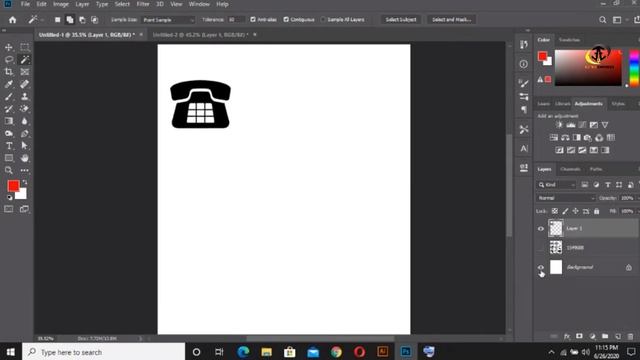
Task: Select the Move tool
Action: [x=9, y=47]
